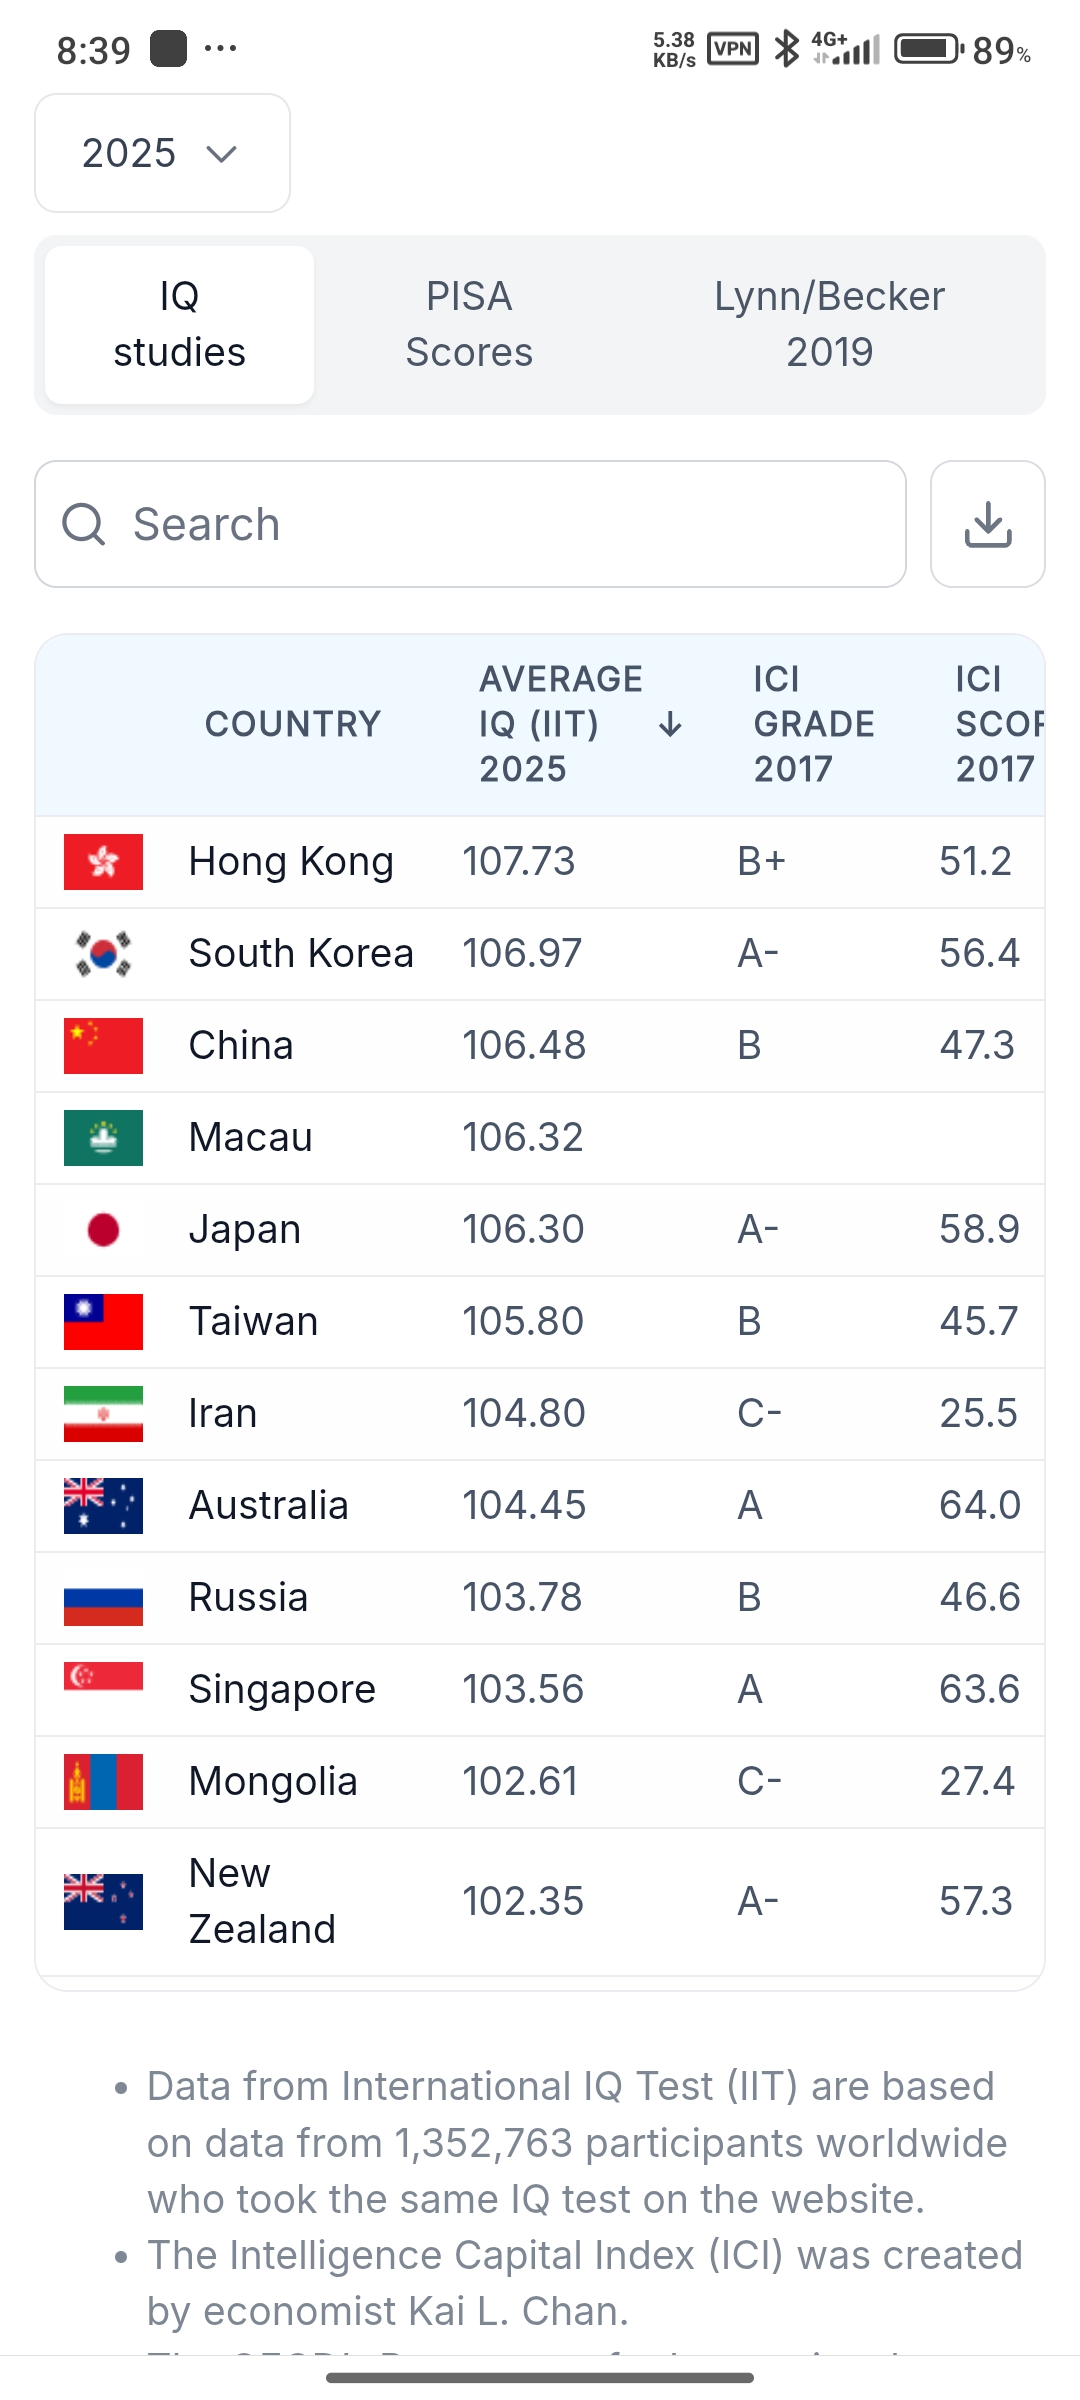Click the South Korea flag icon
Screen dimensions: 1080x2400
pos(103,954)
